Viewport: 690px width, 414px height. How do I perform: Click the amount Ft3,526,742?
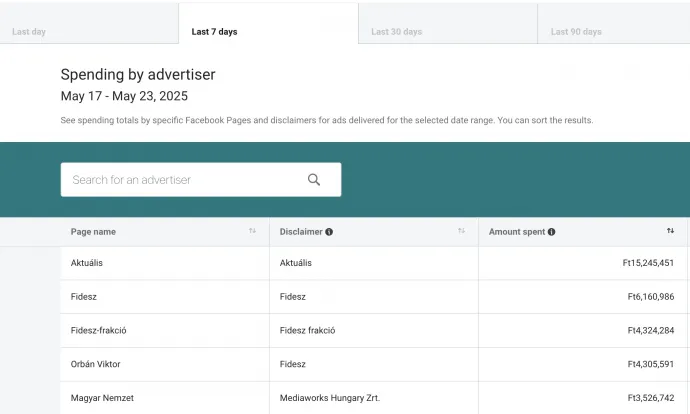[x=651, y=398]
